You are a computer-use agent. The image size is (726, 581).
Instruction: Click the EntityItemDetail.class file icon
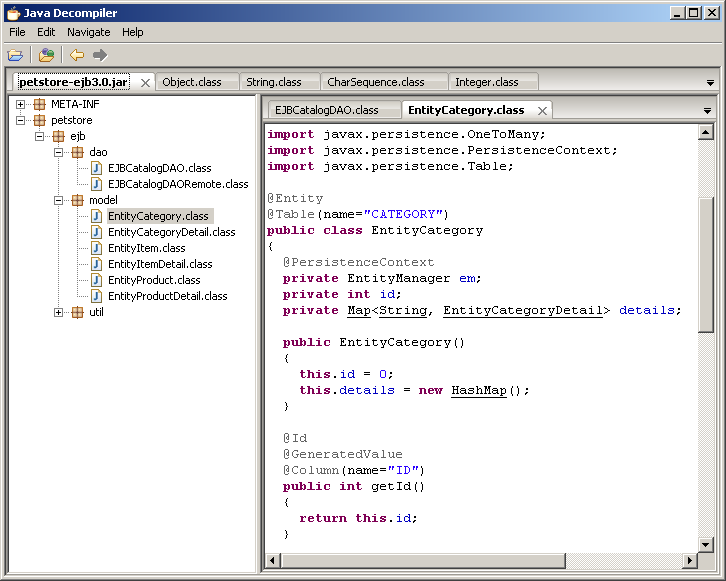click(x=96, y=264)
